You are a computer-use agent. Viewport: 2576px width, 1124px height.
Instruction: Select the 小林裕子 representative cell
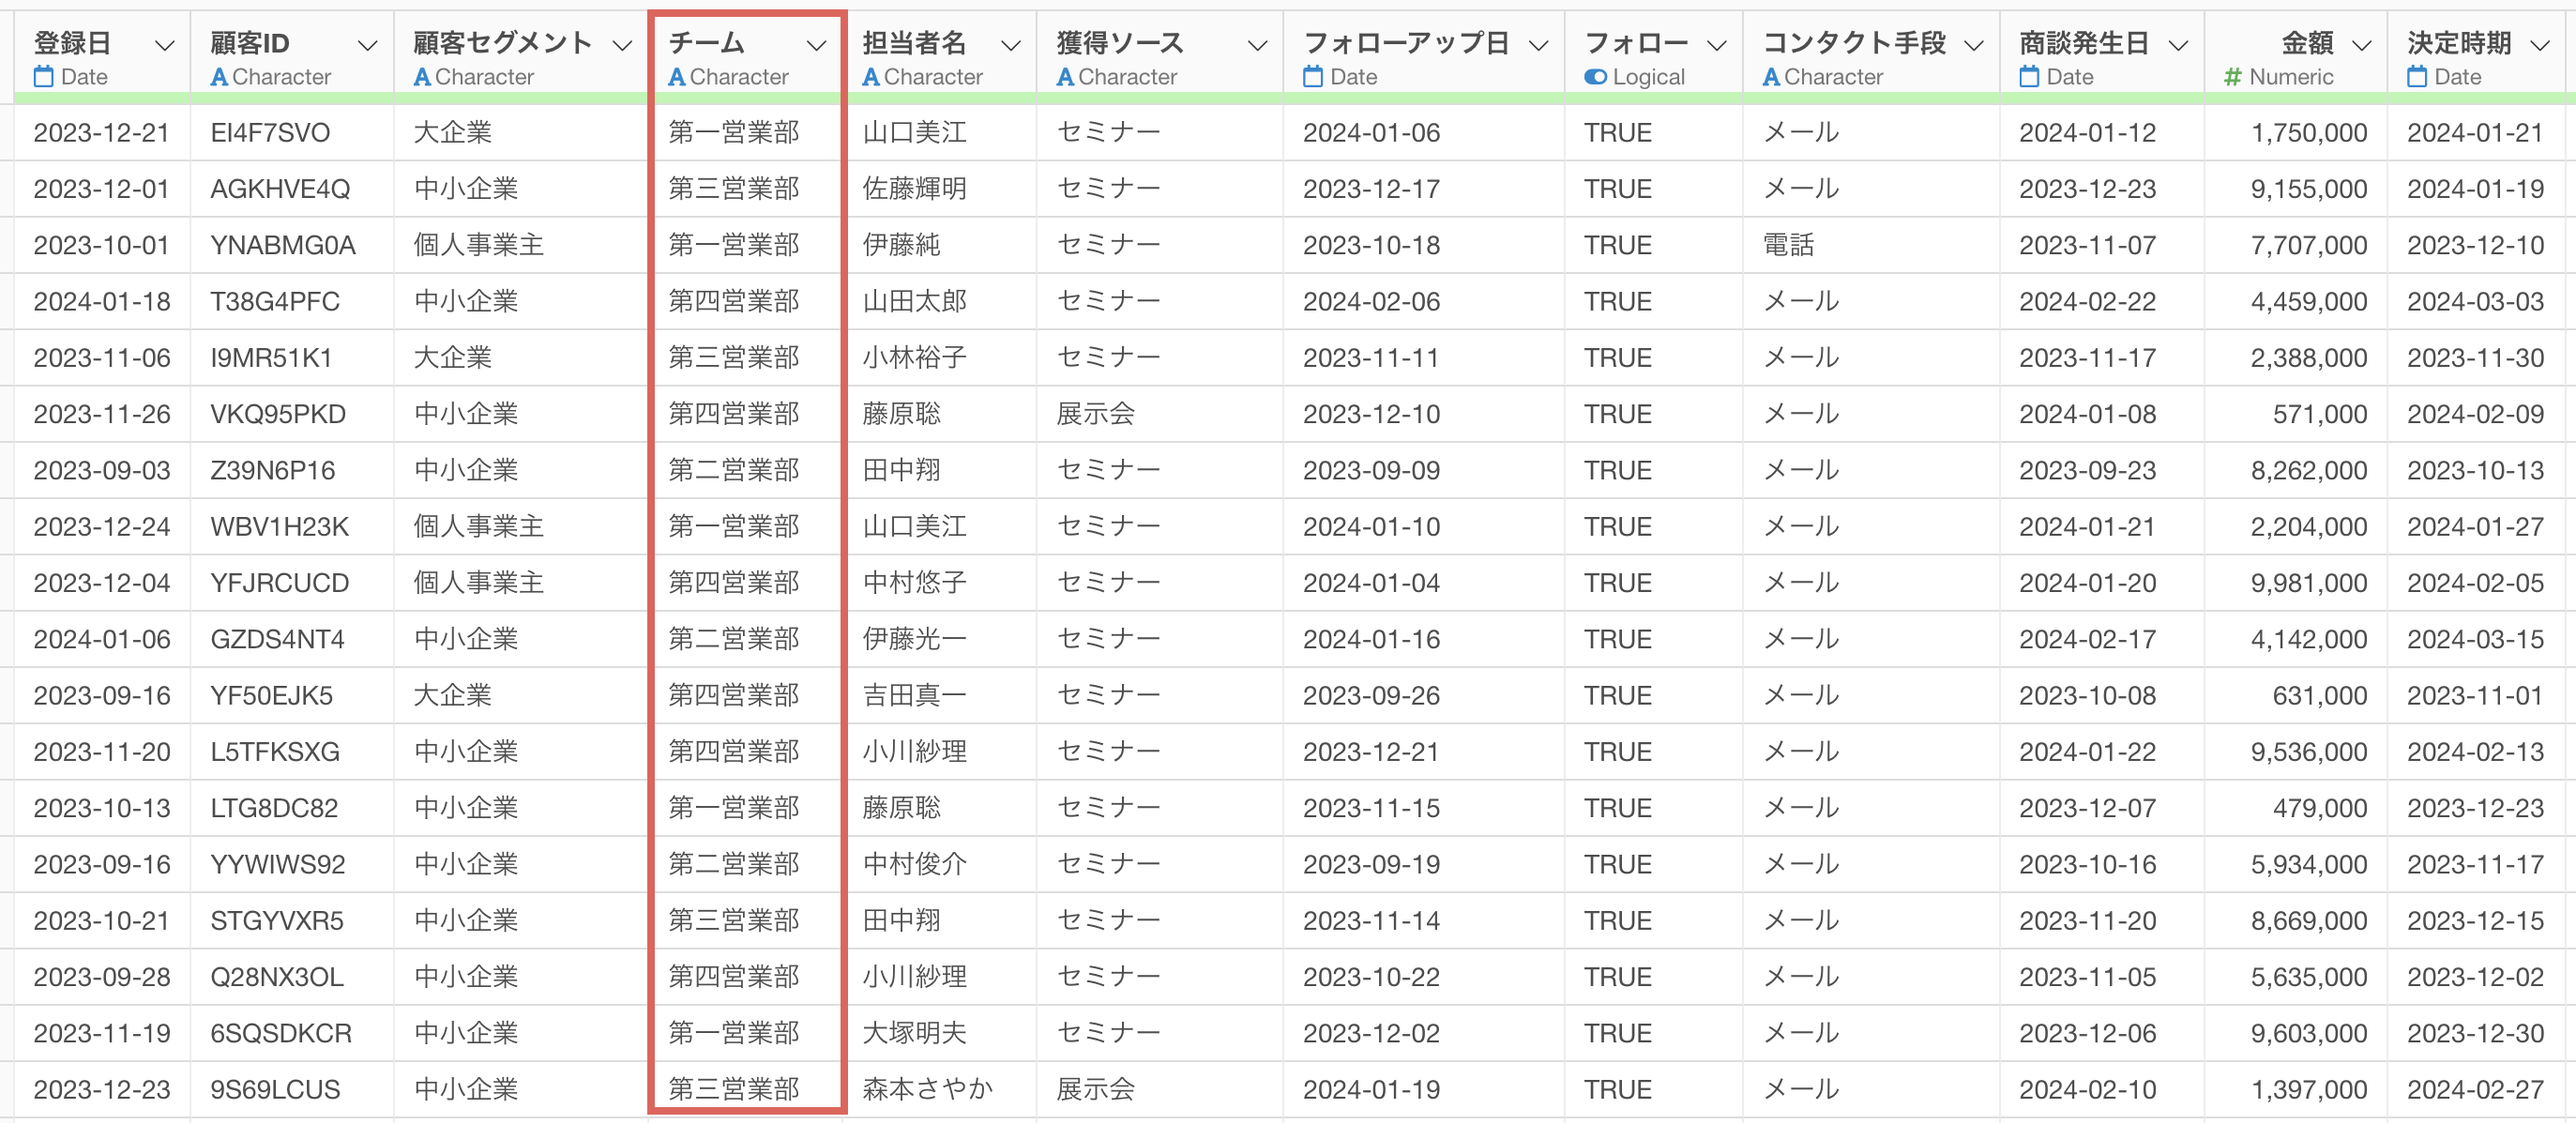pos(915,358)
